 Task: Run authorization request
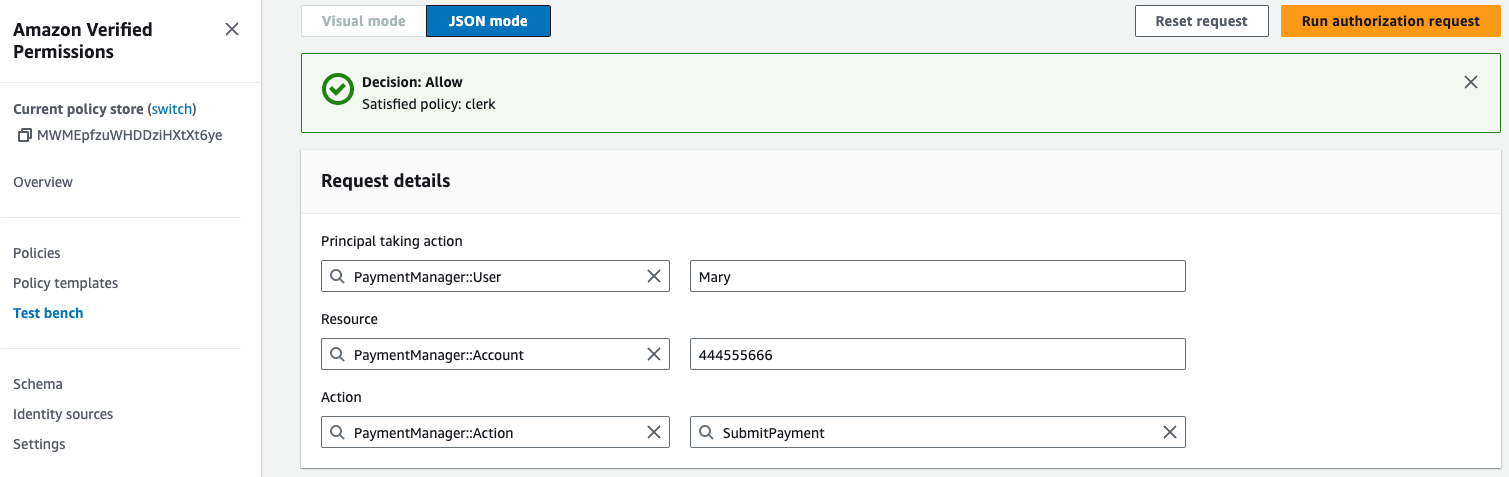[1391, 21]
